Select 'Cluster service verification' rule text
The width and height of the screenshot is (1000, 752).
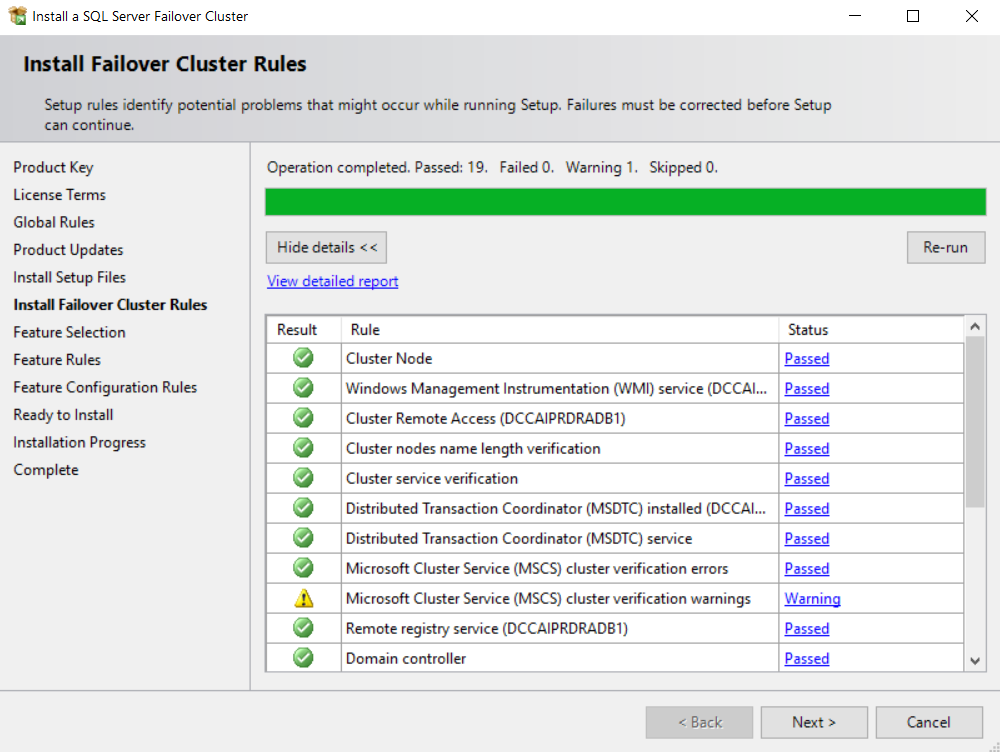click(x=432, y=478)
